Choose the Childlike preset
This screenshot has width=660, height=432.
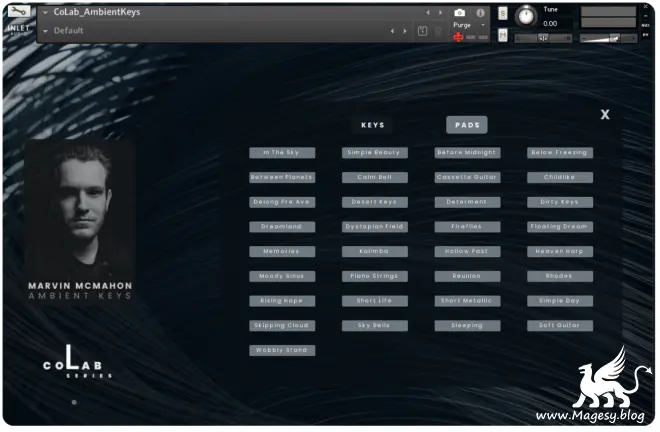(x=559, y=177)
